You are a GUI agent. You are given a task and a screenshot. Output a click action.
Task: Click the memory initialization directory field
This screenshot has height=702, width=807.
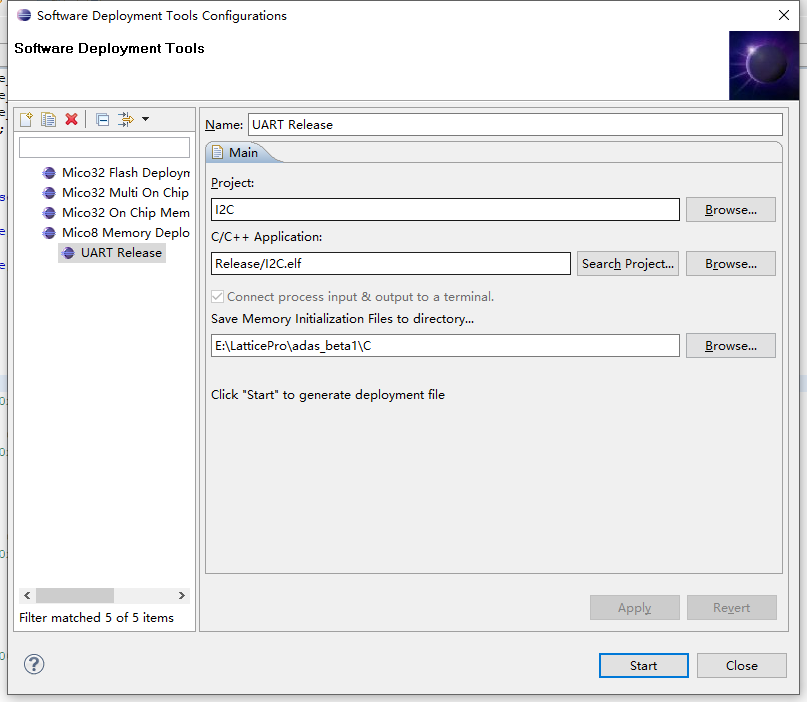tap(445, 345)
